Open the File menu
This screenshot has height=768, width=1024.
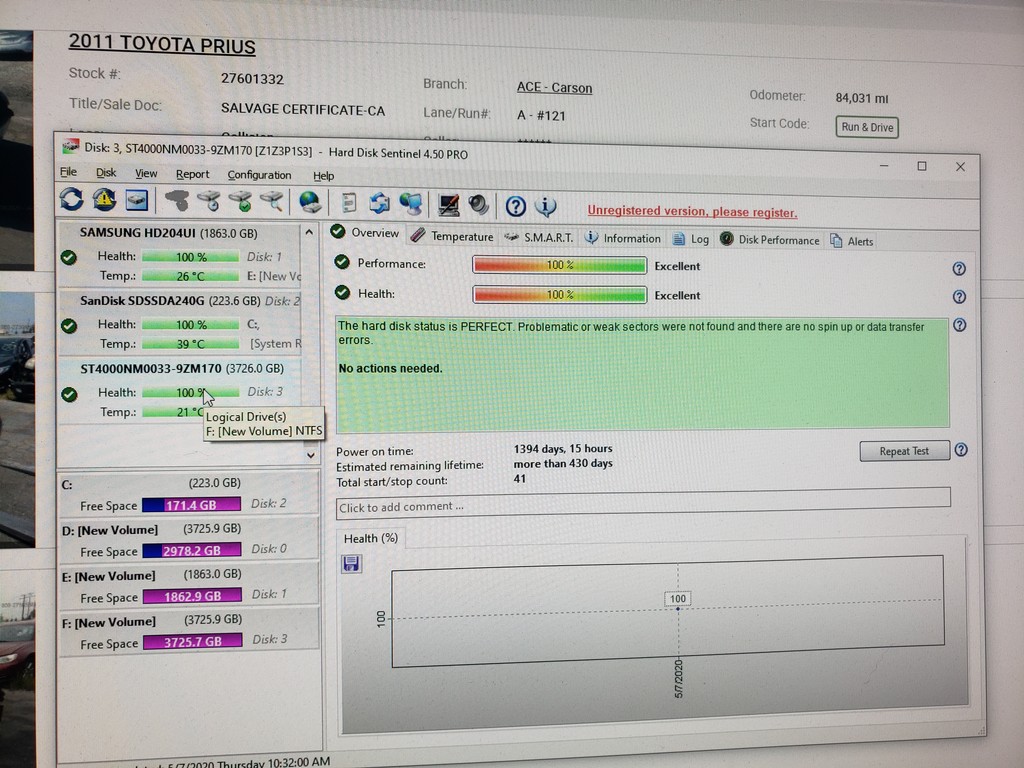(x=68, y=172)
